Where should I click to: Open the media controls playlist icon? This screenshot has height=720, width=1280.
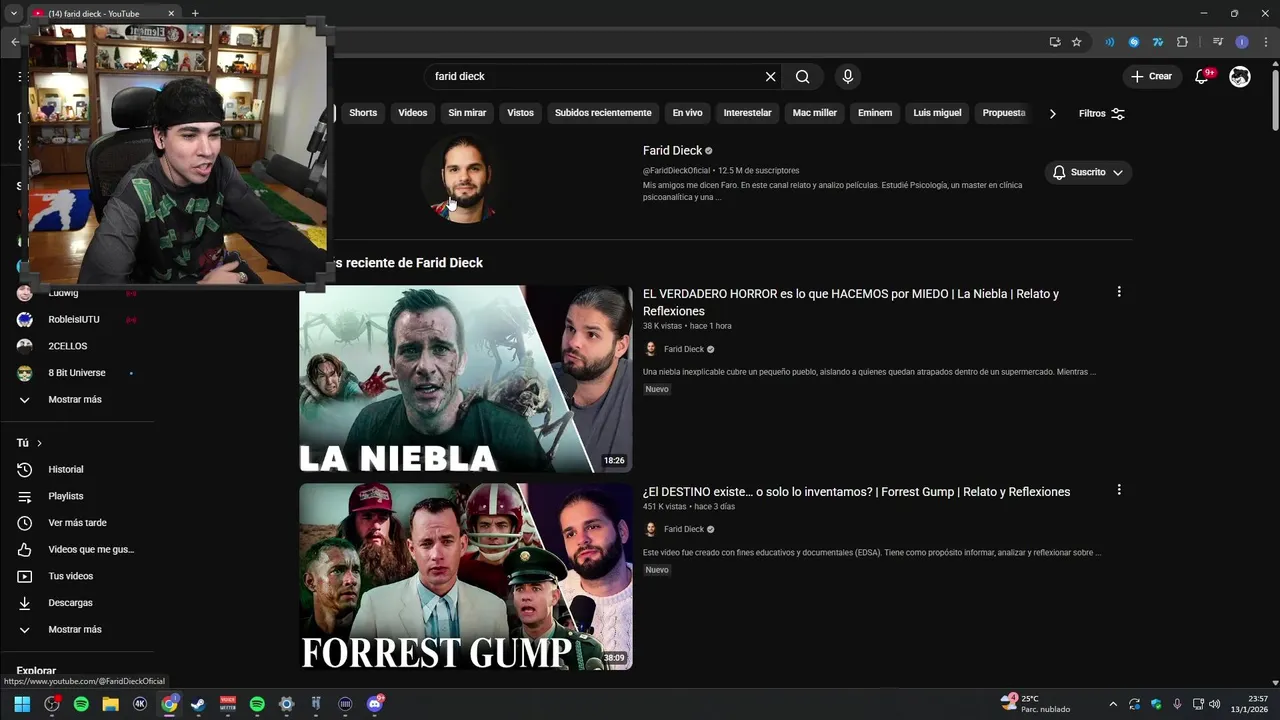[x=1218, y=42]
